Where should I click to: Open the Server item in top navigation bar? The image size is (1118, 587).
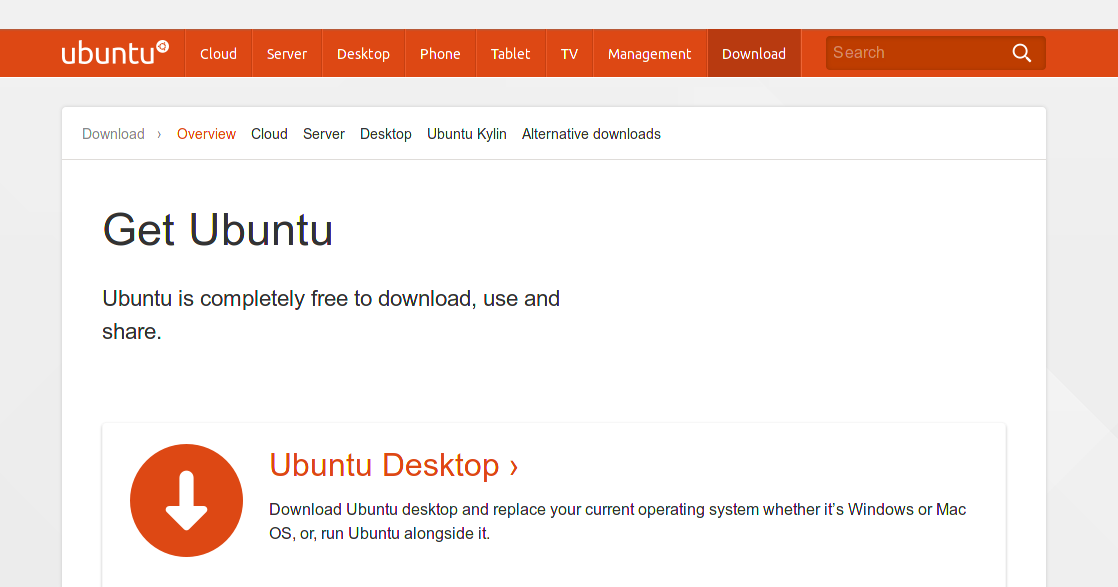tap(287, 53)
